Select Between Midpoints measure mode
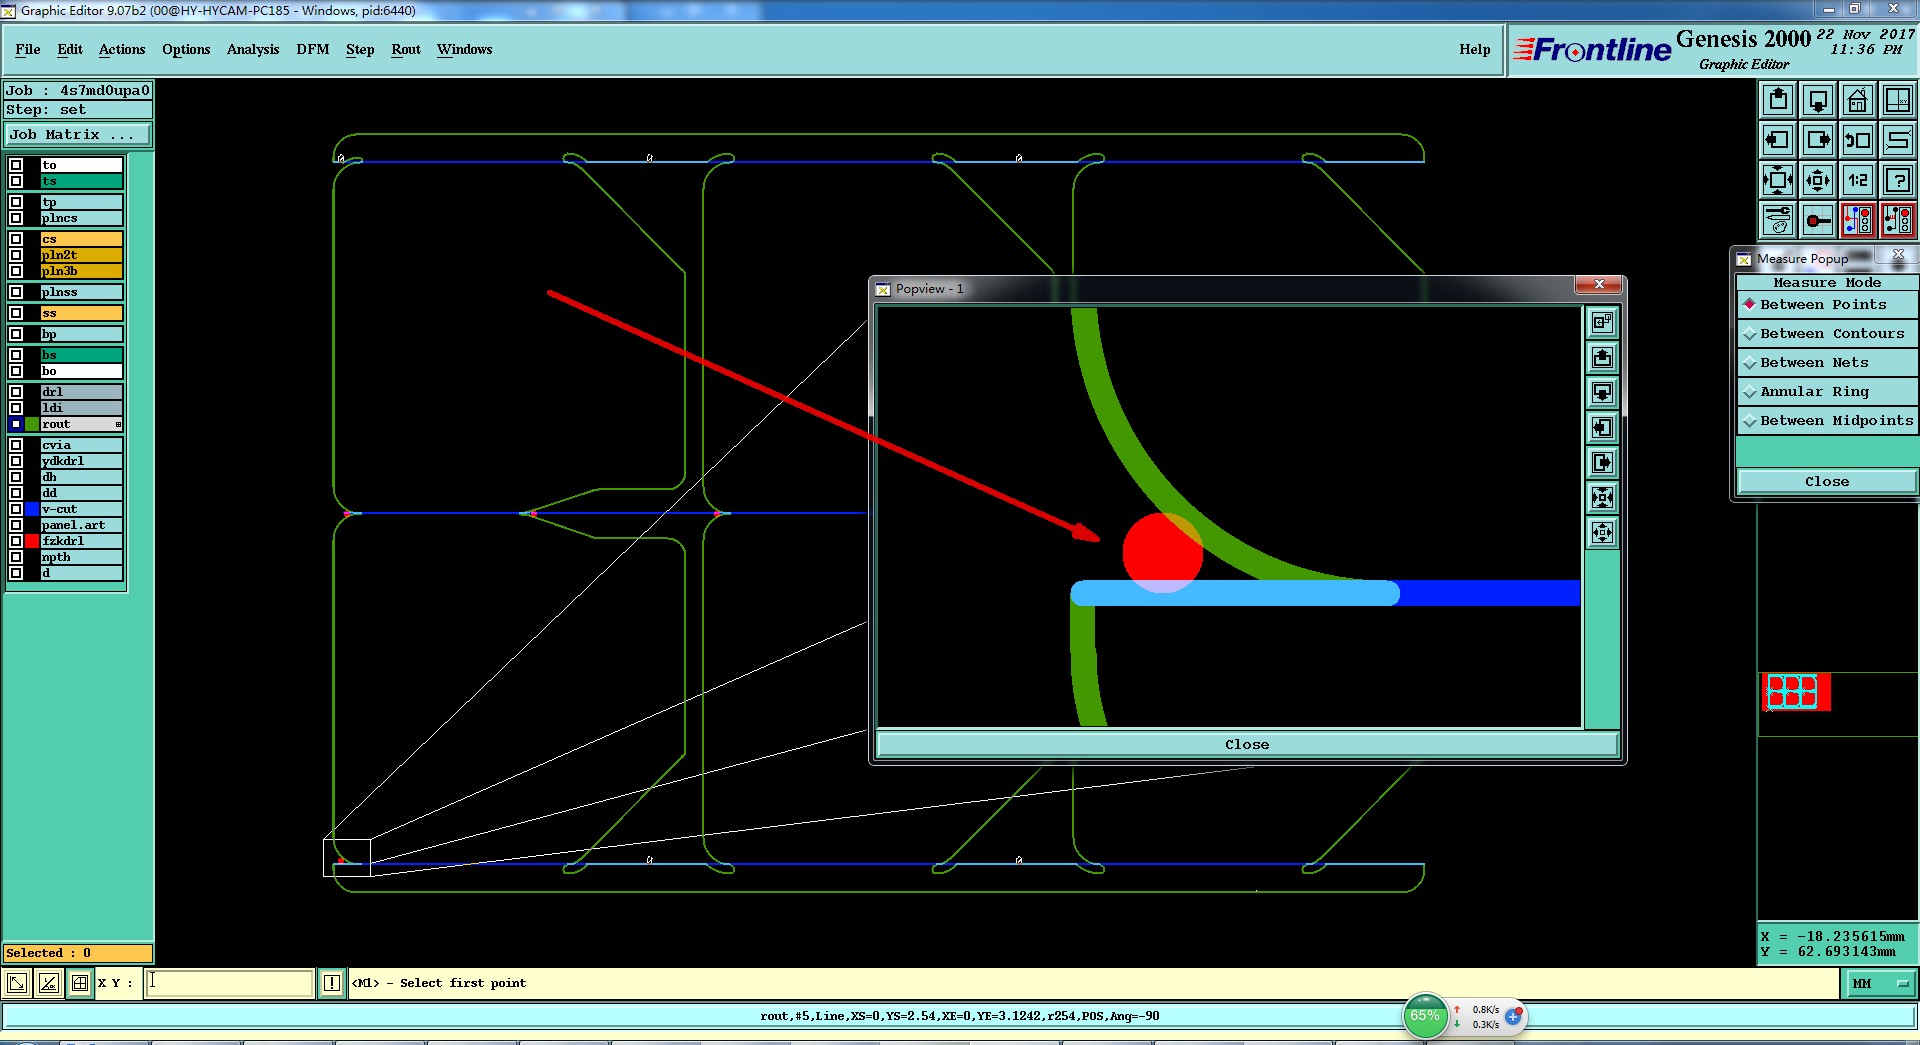Viewport: 1920px width, 1045px height. tap(1826, 420)
